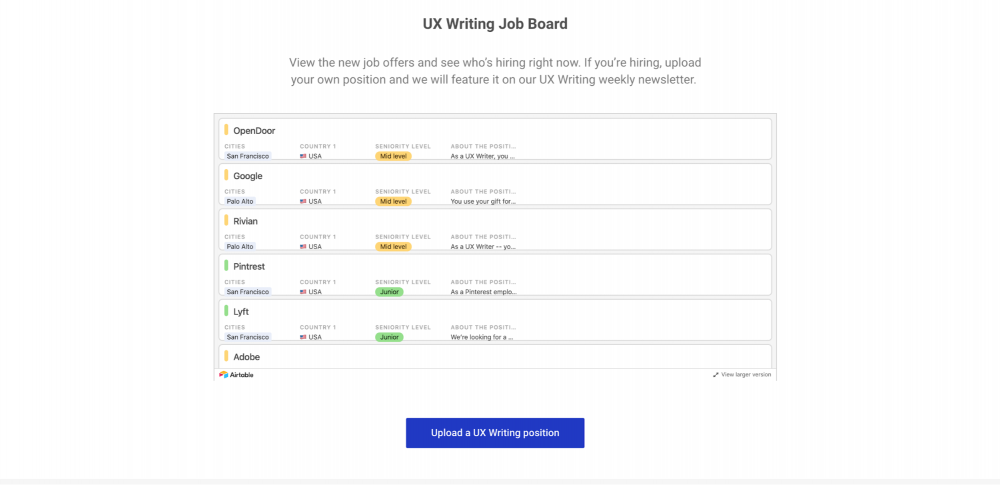This screenshot has height=485, width=1000.
Task: Select the Lyft job listing title
Action: [241, 312]
